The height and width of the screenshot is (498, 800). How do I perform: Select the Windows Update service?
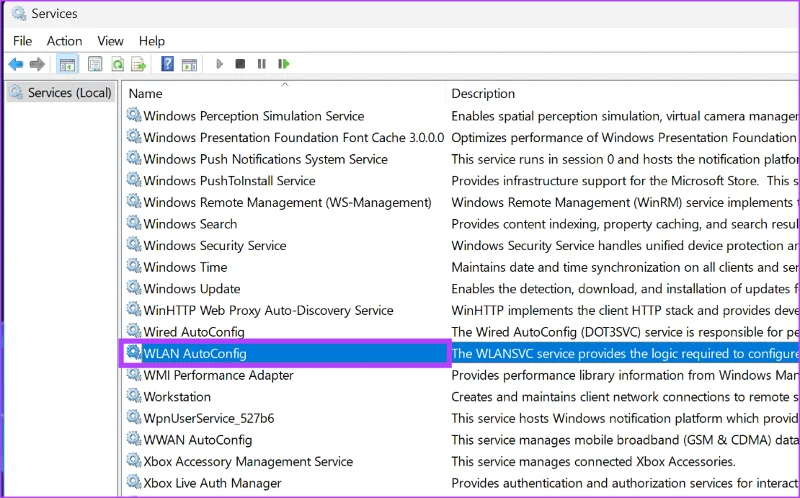(191, 289)
